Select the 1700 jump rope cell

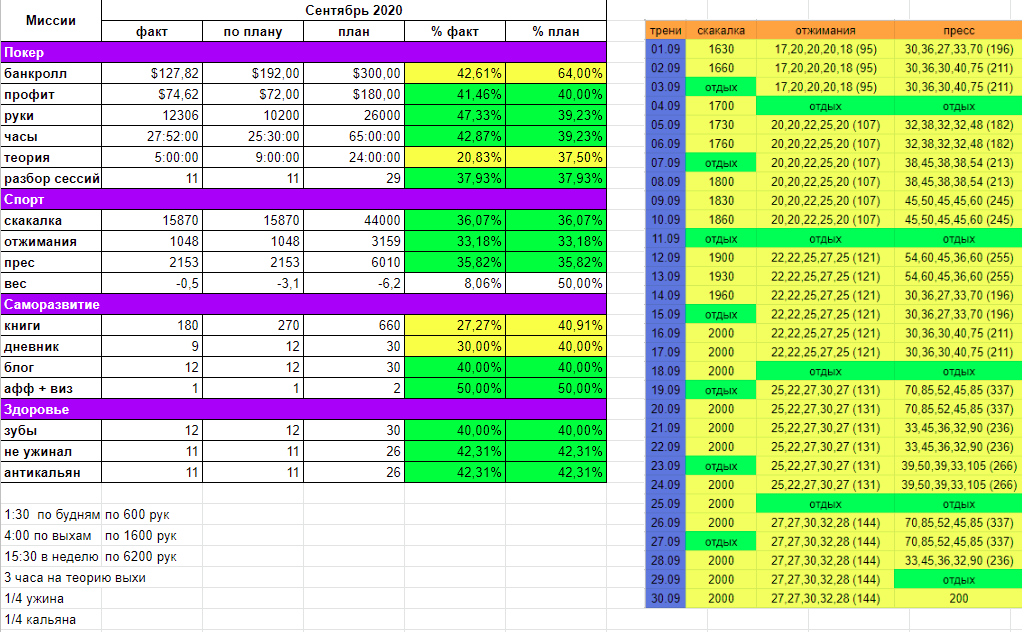pyautogui.click(x=721, y=106)
